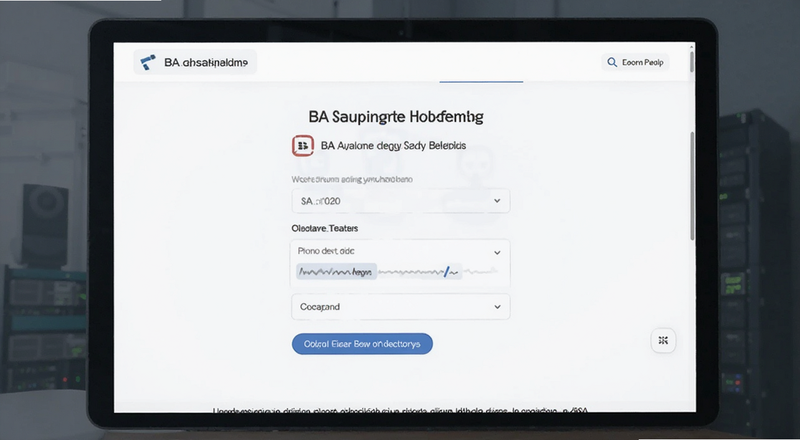Click the blue marker on waveform
Screen dimensions: 800x440
(447, 272)
